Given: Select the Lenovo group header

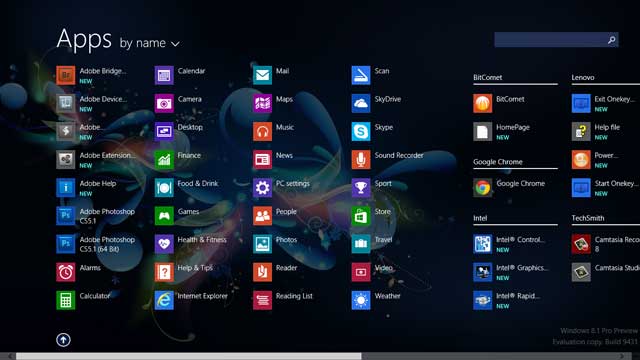Looking at the screenshot, I should (583, 77).
